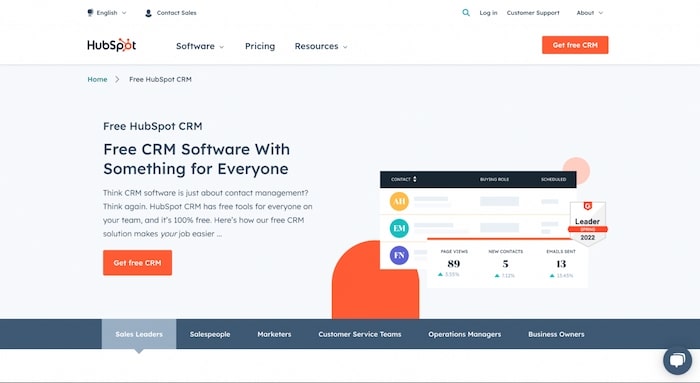Image resolution: width=700 pixels, height=383 pixels.
Task: Switch to the Salespeople tab
Action: tap(210, 334)
